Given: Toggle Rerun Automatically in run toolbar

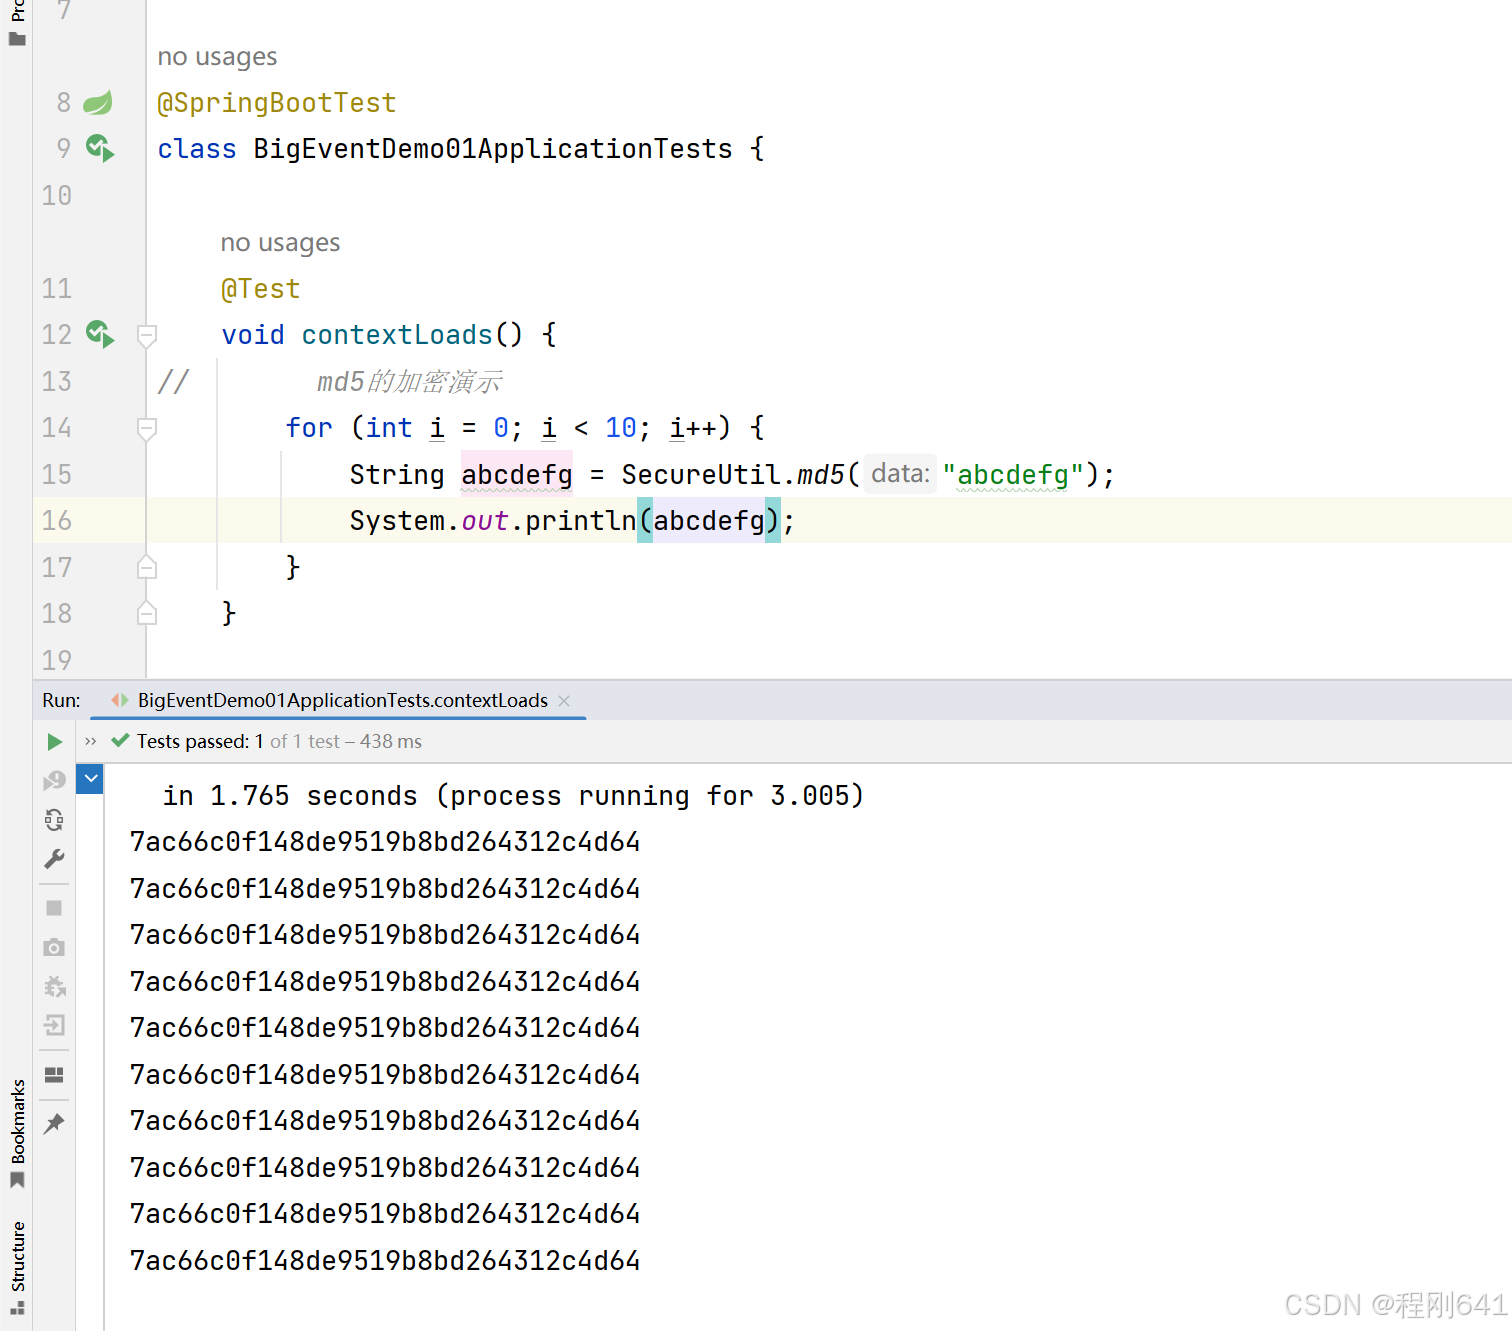Looking at the screenshot, I should [x=55, y=820].
